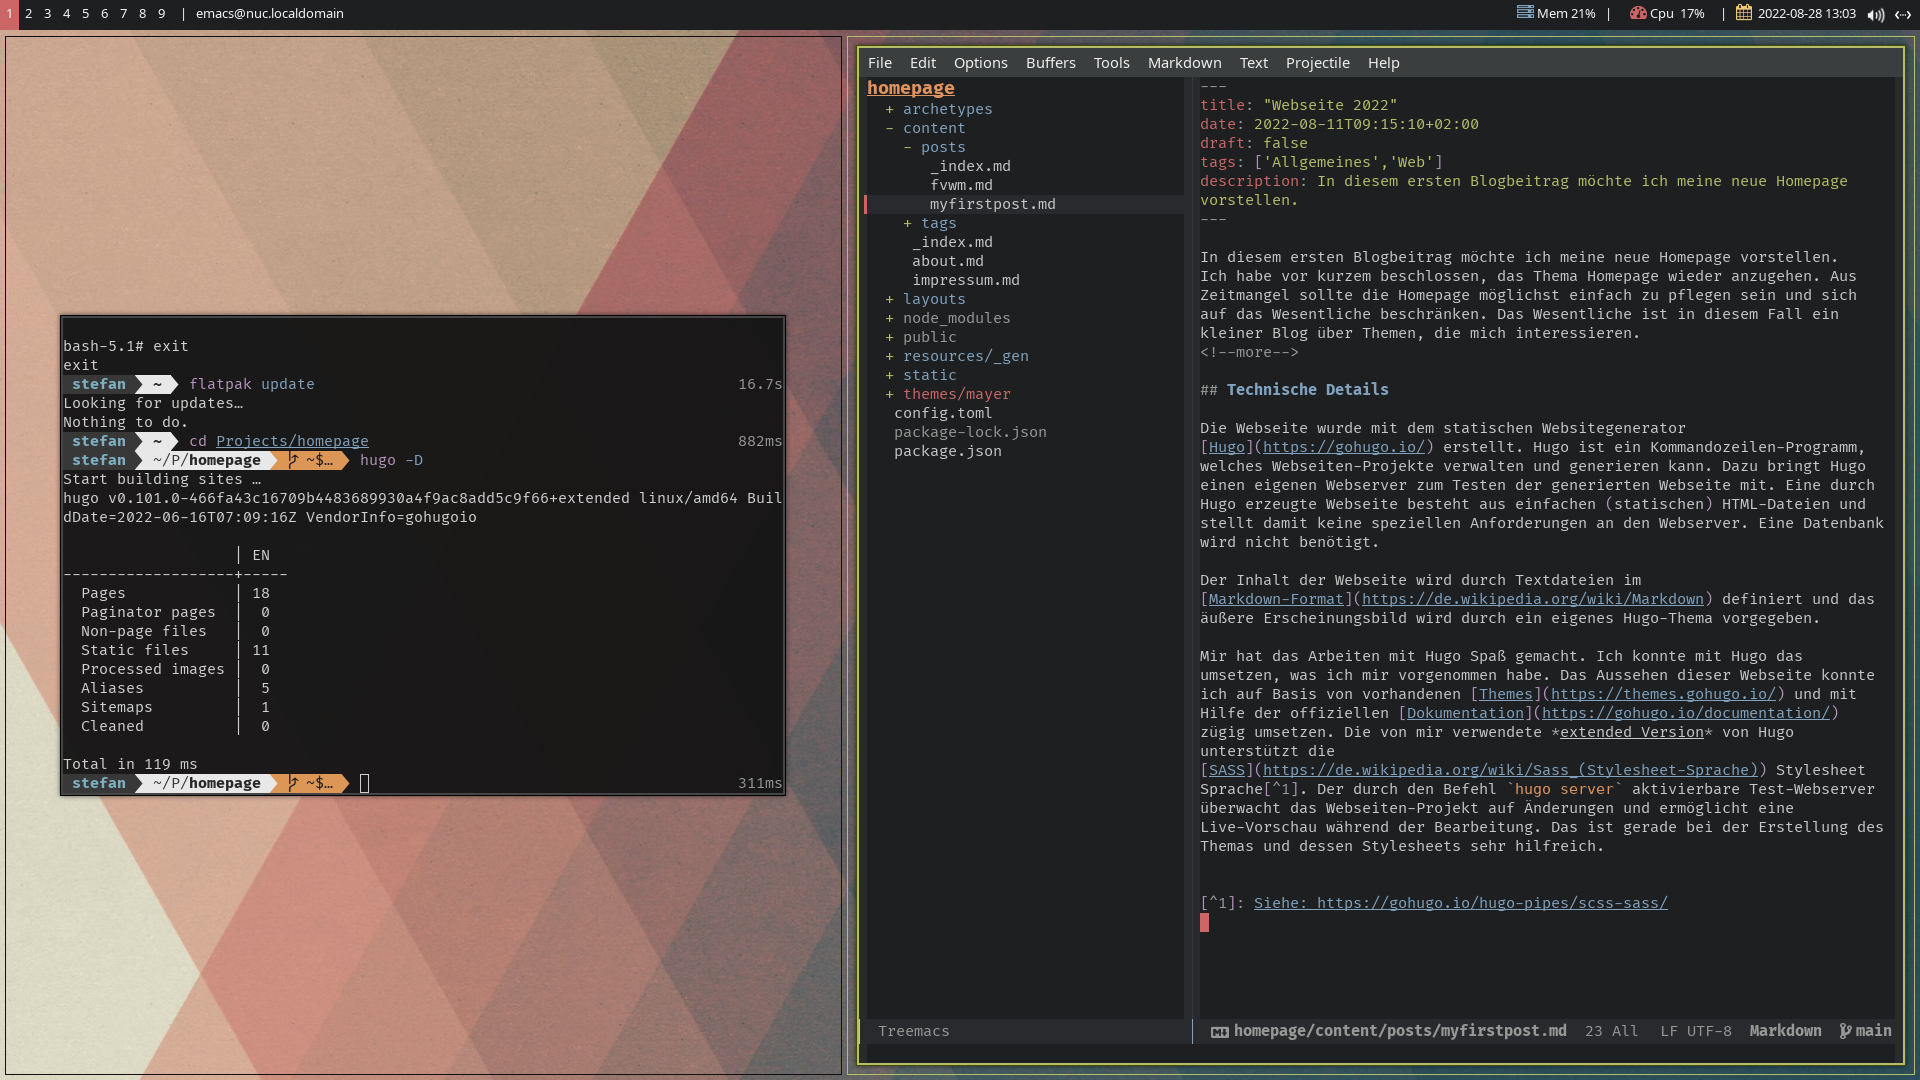The height and width of the screenshot is (1080, 1920).
Task: Click the LF UTF-8 encoding indicator
Action: (x=1696, y=1031)
